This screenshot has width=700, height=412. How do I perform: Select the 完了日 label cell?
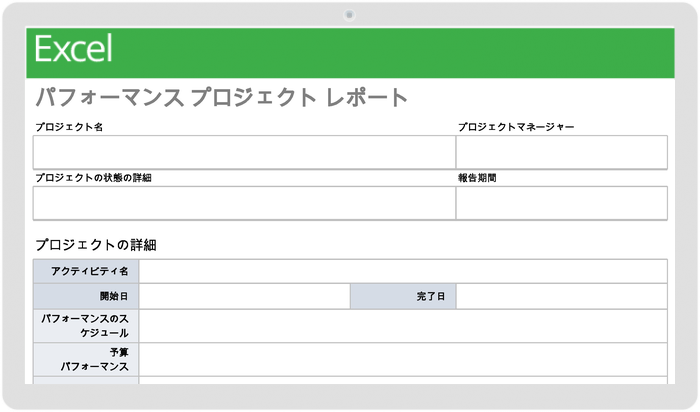tap(403, 296)
